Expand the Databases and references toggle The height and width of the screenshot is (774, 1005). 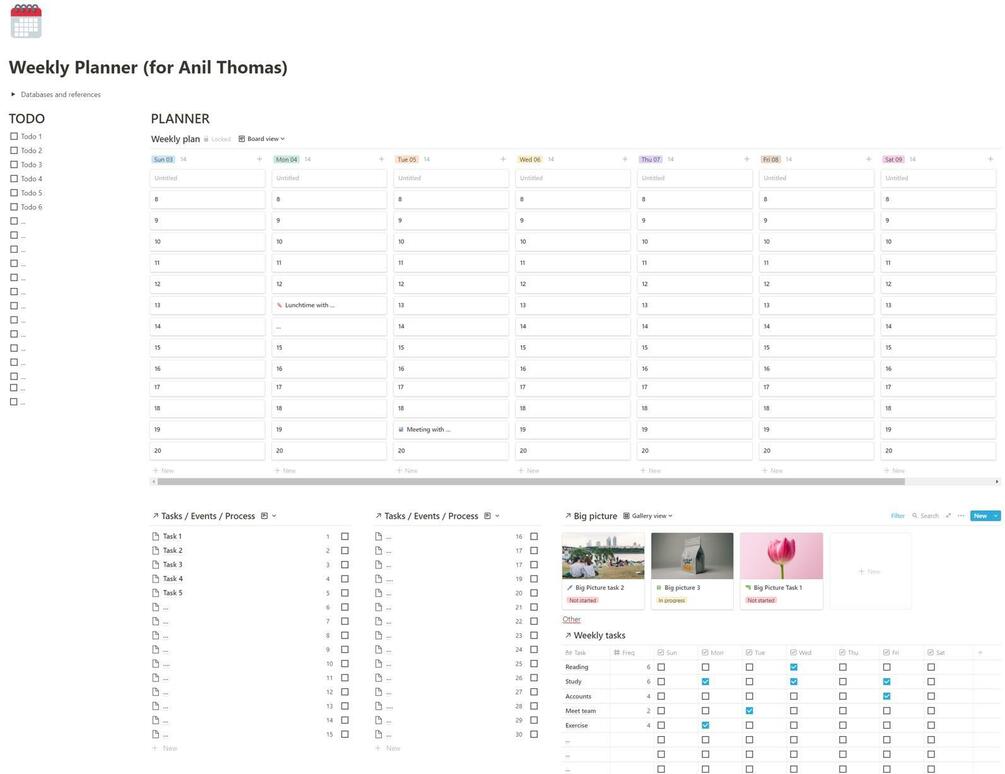point(13,95)
